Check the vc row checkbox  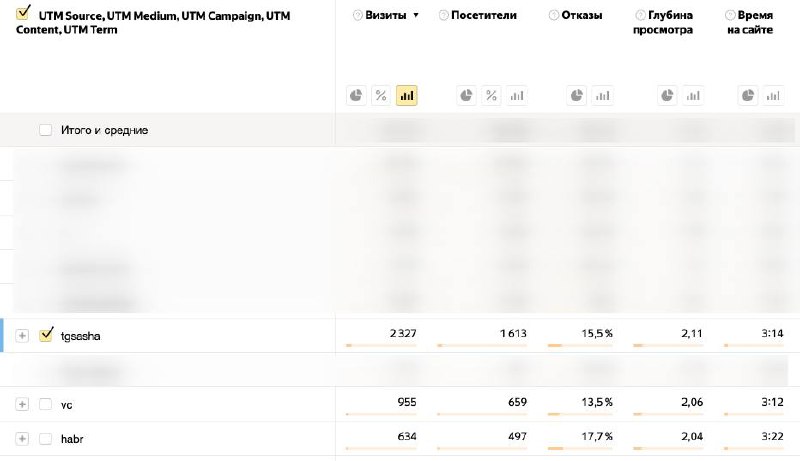tap(45, 404)
